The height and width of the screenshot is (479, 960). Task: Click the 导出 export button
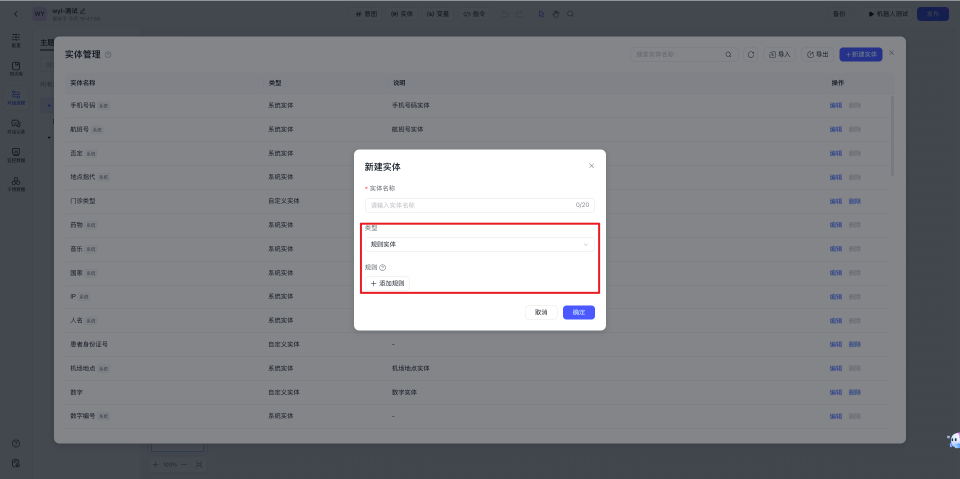tap(818, 54)
